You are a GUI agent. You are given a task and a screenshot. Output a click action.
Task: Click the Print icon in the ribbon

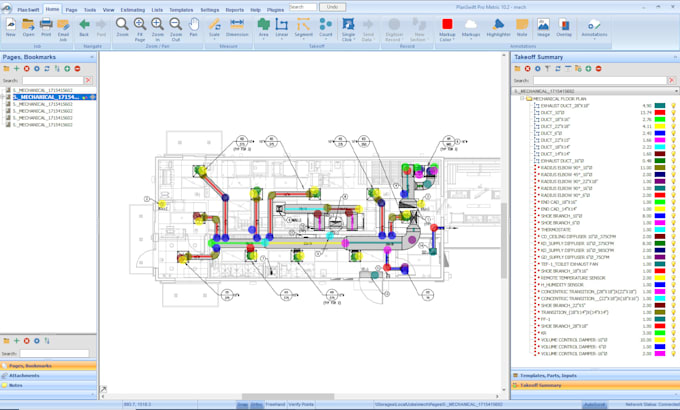[x=46, y=25]
